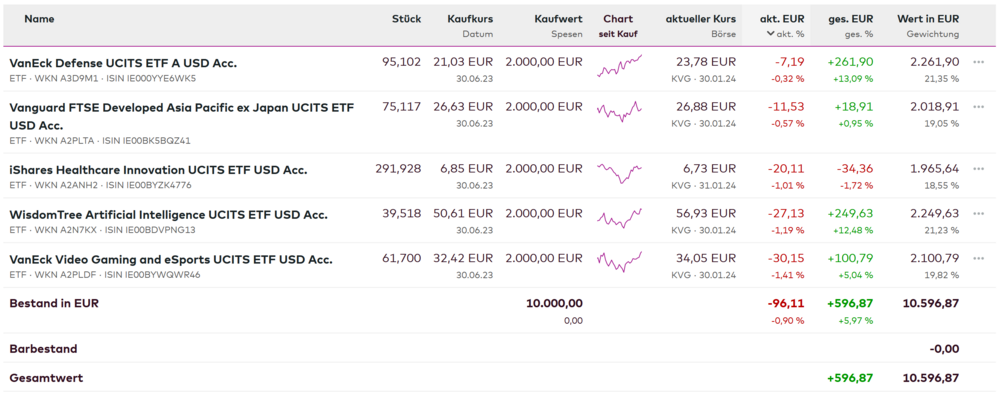The height and width of the screenshot is (395, 1000).
Task: Select ISIN IE00BYZK4776 line
Action: [100, 185]
